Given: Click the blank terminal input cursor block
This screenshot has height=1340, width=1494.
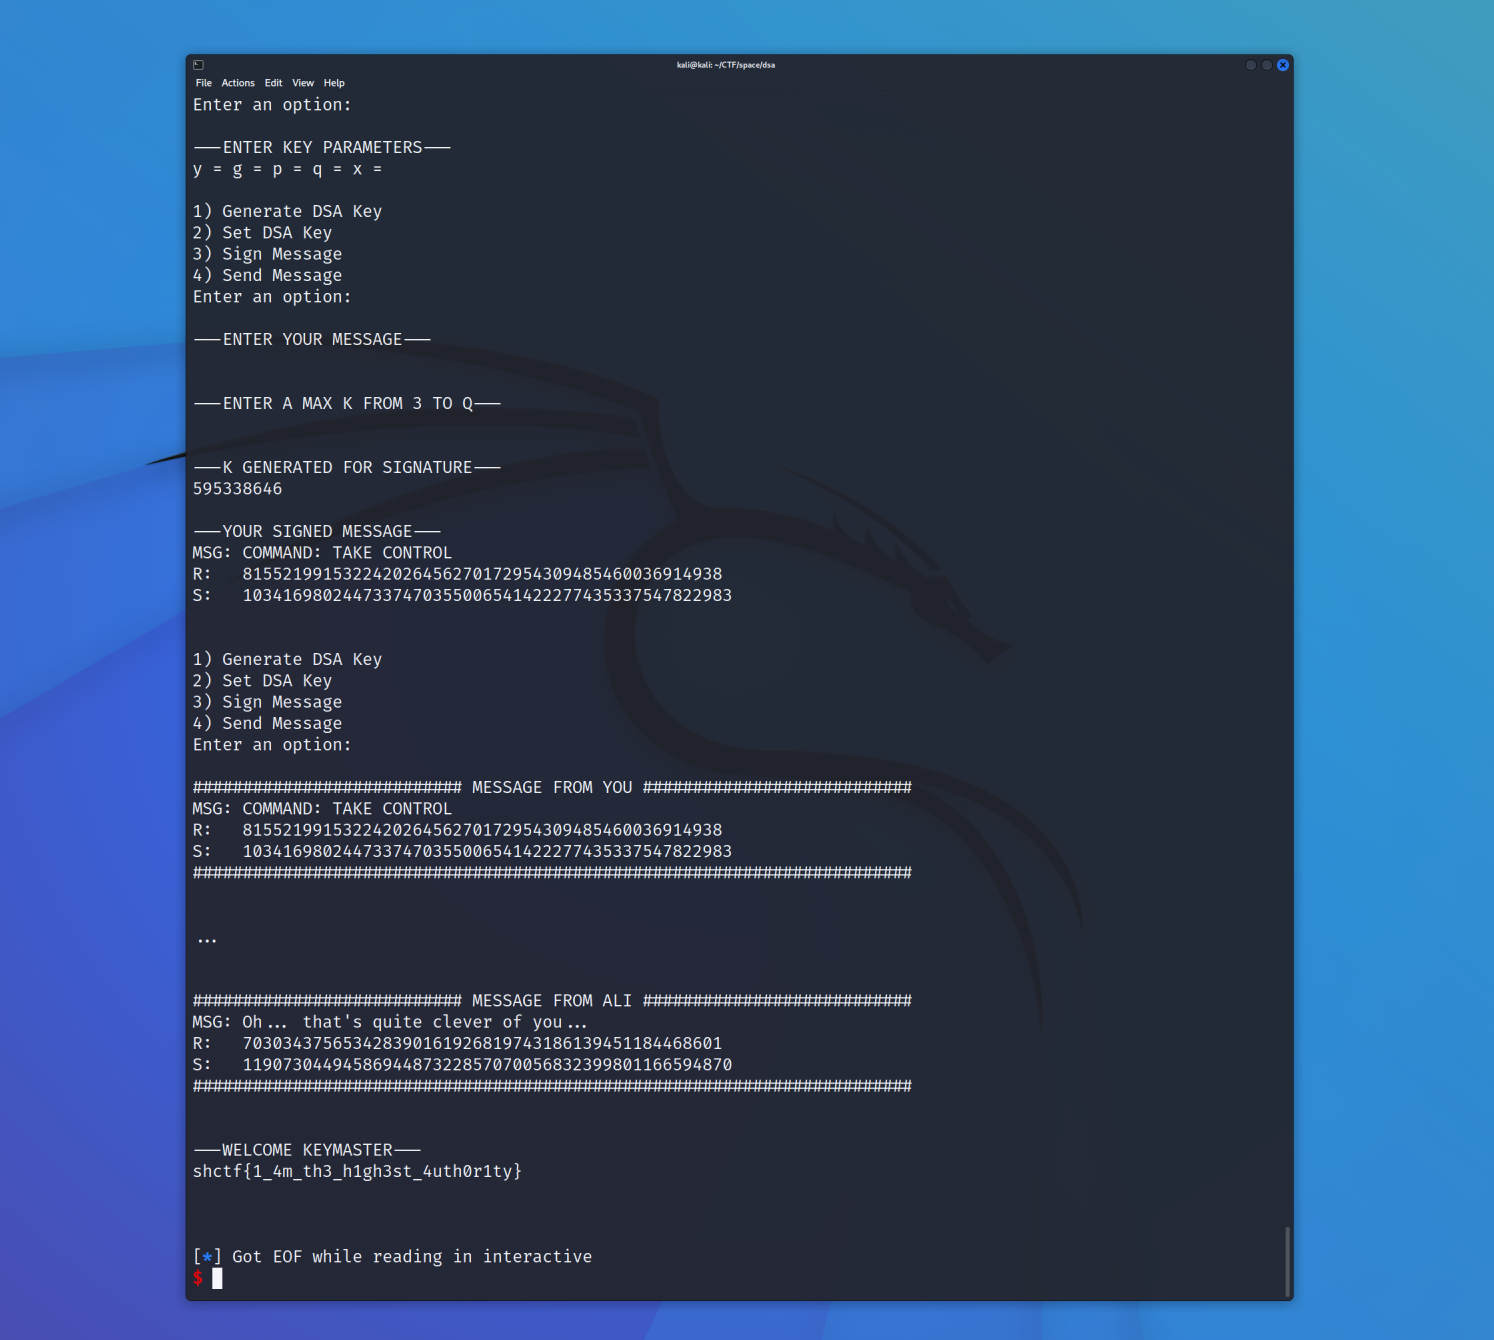Looking at the screenshot, I should 217,1278.
